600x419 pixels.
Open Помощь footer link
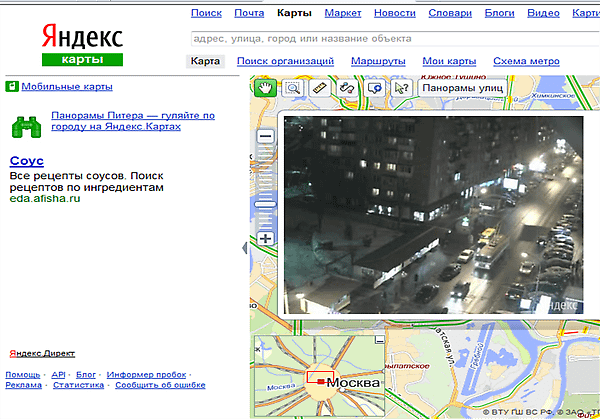(23, 375)
